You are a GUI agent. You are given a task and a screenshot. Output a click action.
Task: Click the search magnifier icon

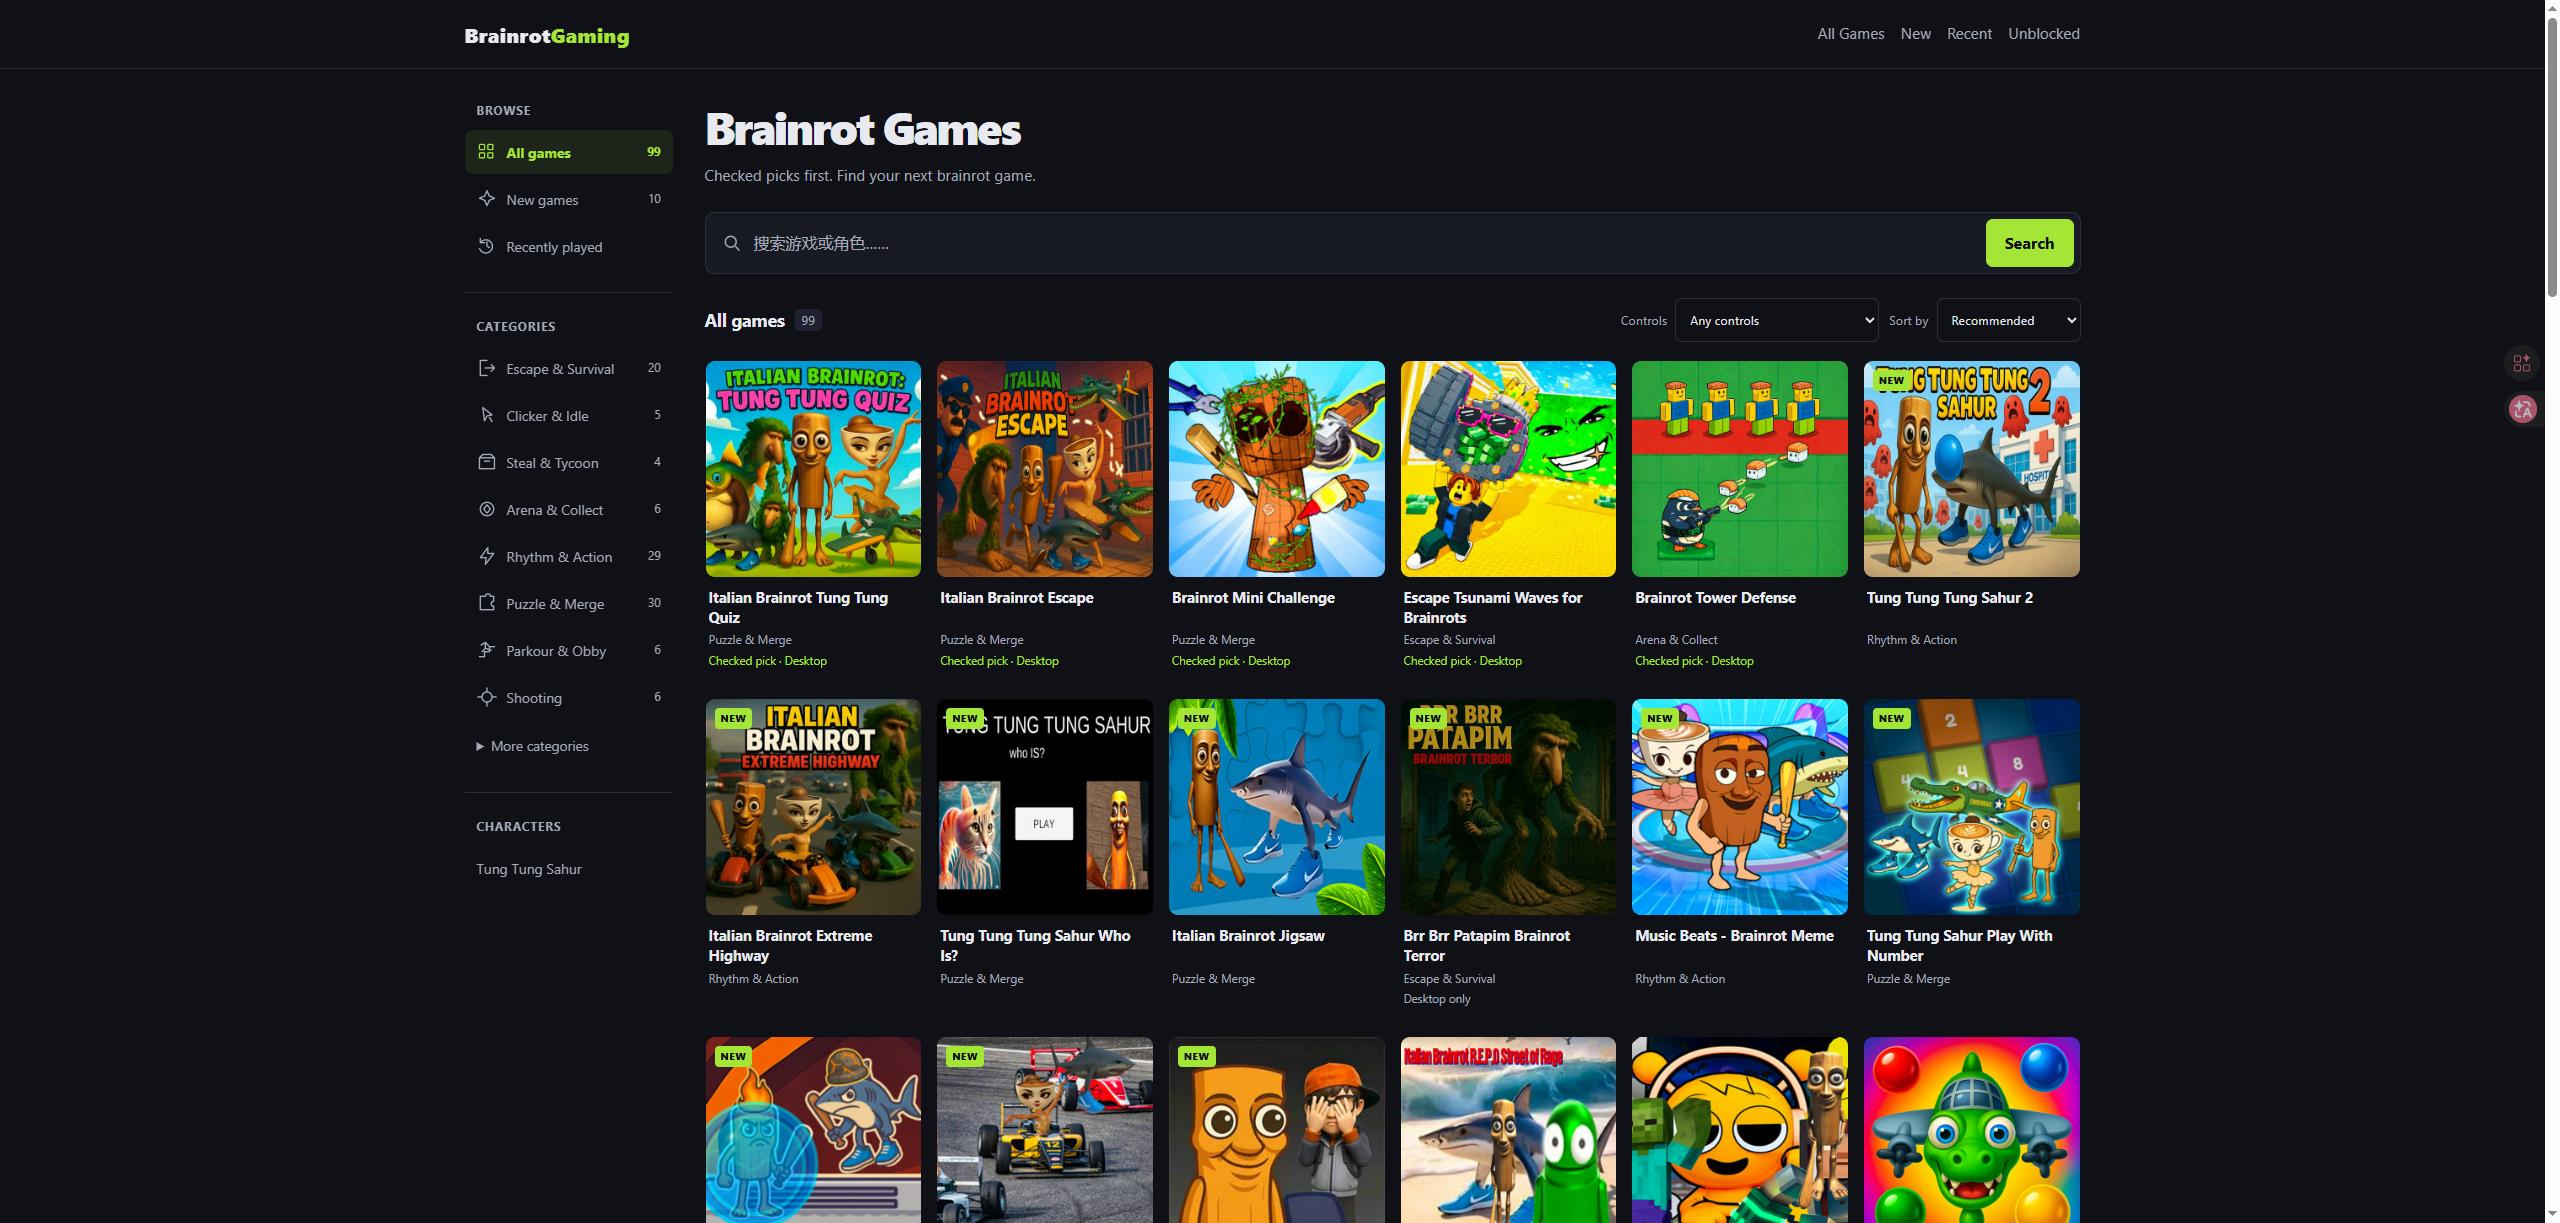click(x=732, y=243)
